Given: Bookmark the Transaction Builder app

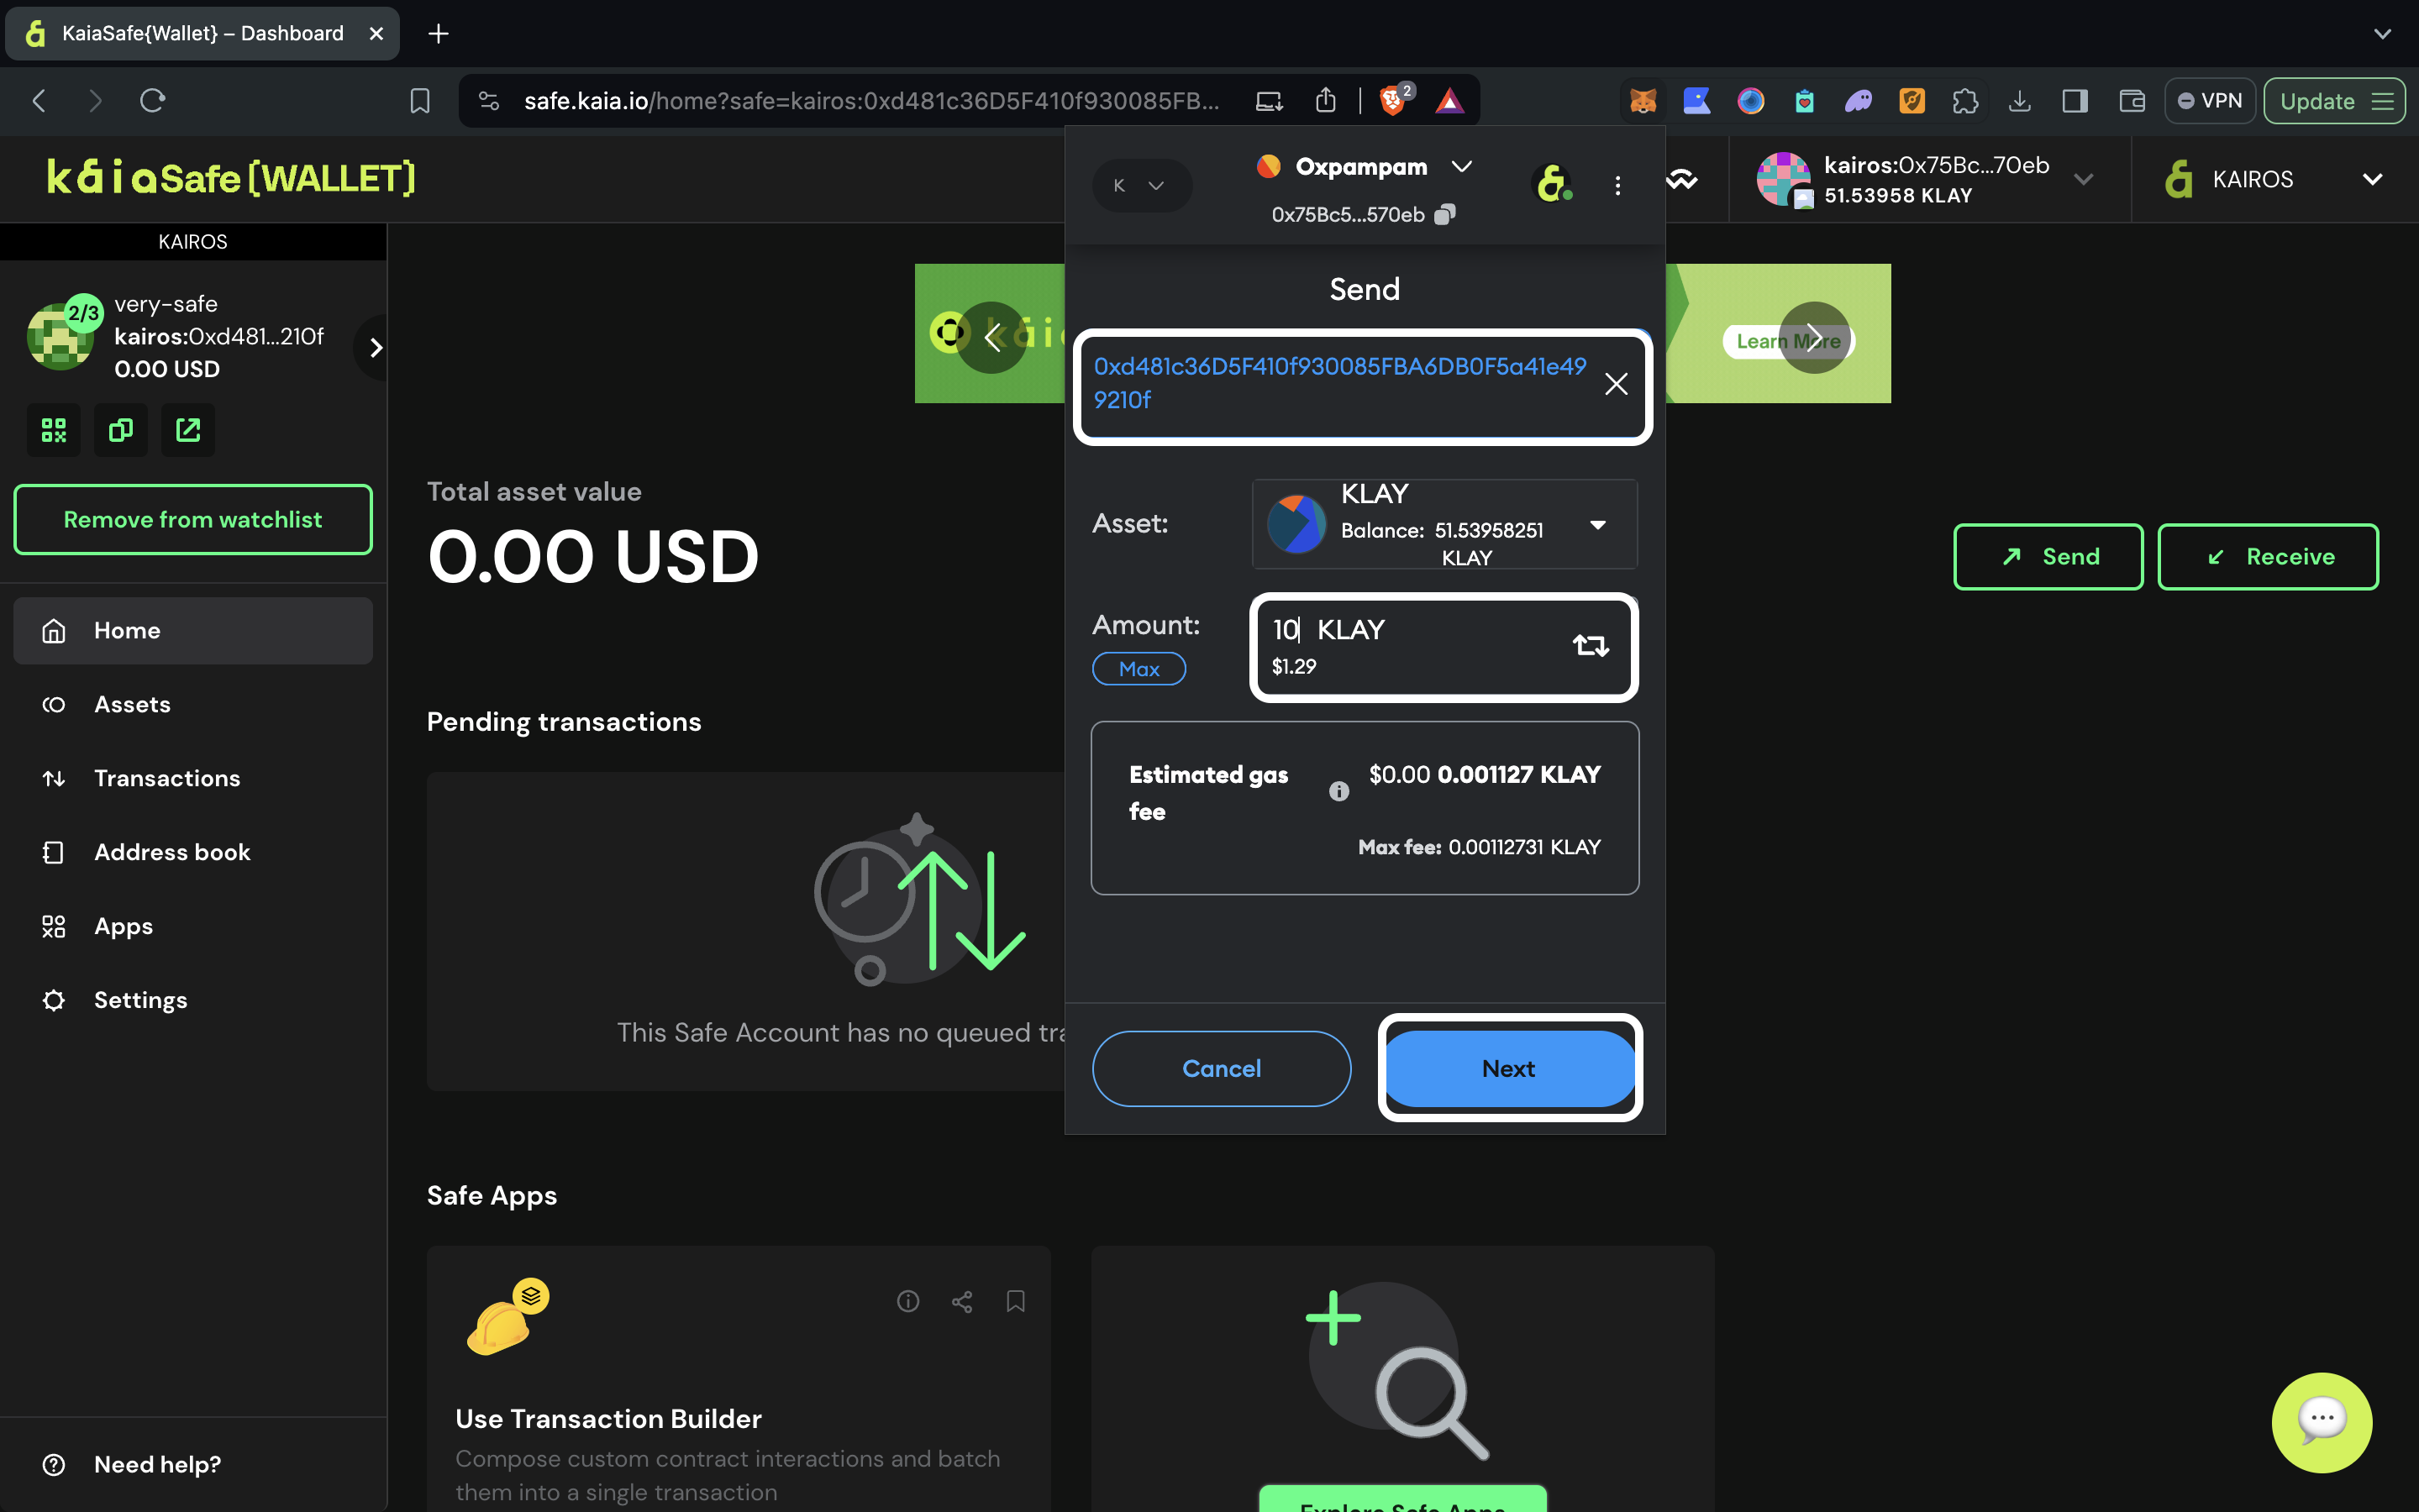Looking at the screenshot, I should (1015, 1301).
